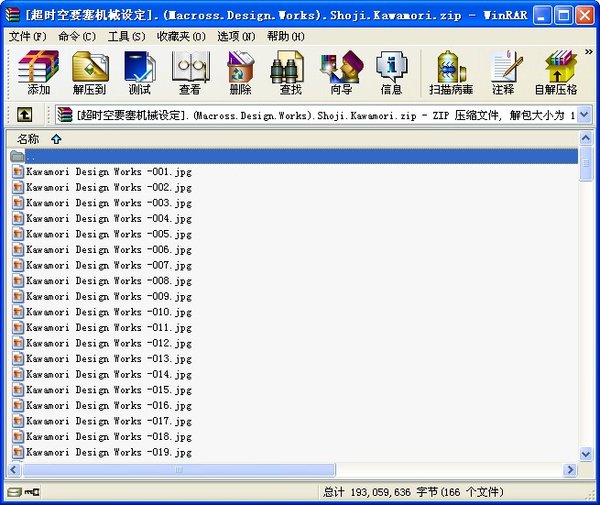Select Kawamori Design Works -010.jpg
Image resolution: width=600 pixels, height=505 pixels.
(102, 312)
